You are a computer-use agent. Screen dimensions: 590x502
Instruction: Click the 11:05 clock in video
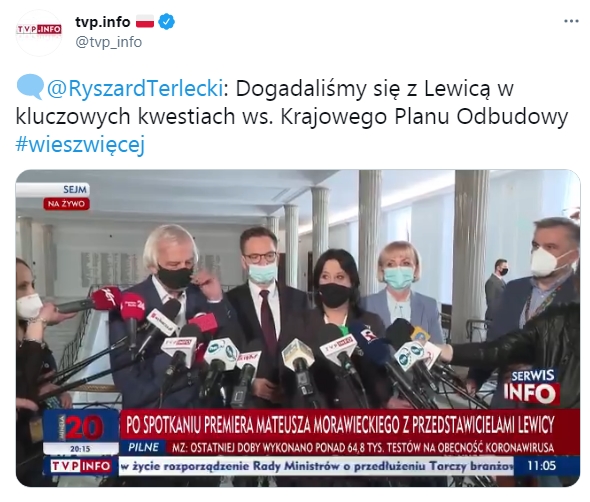pos(541,465)
